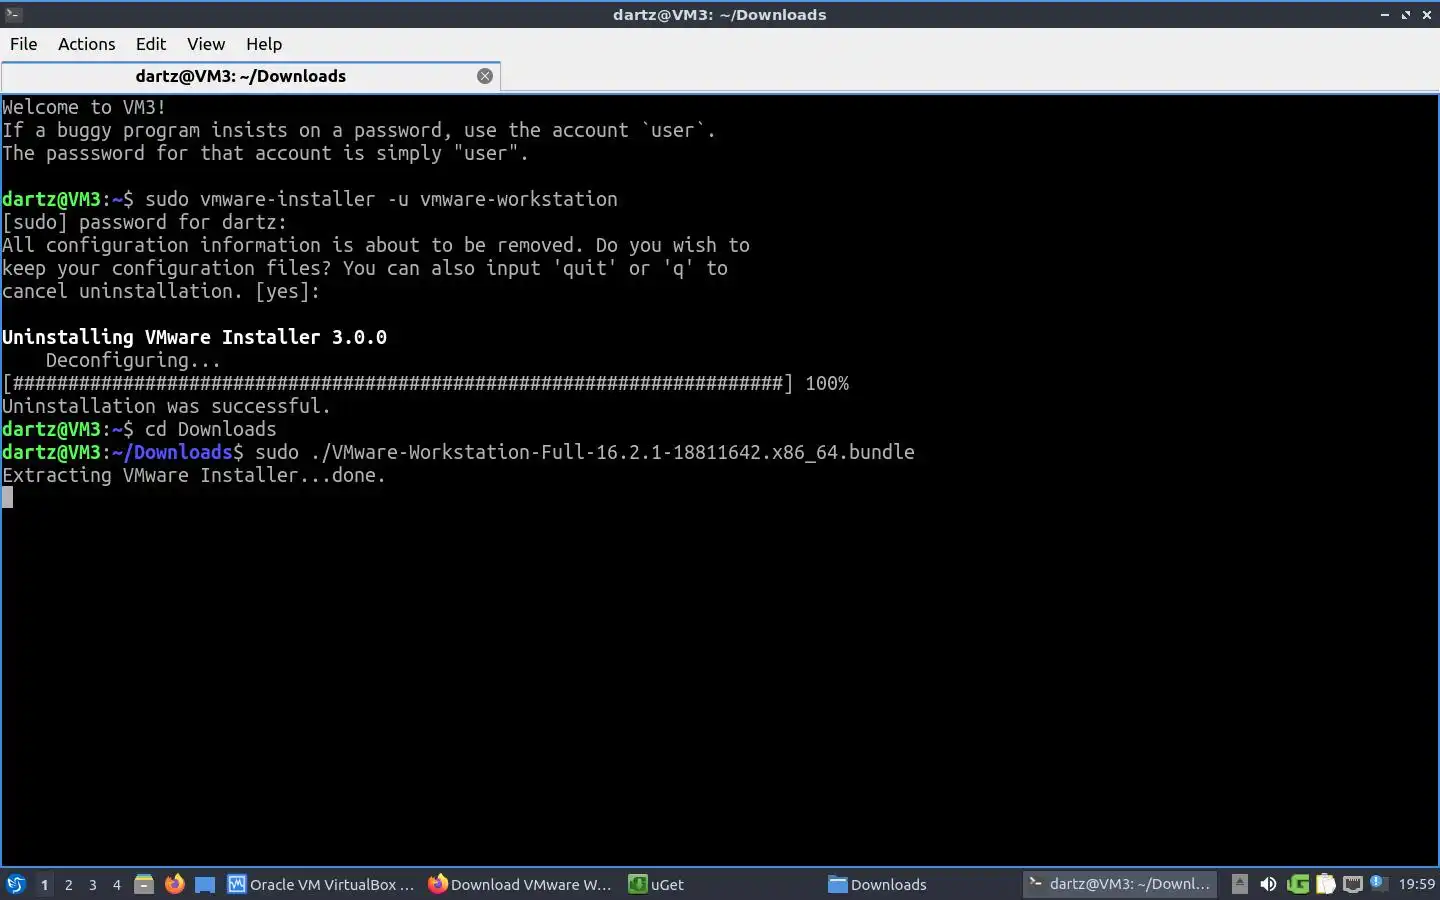This screenshot has height=900, width=1440.
Task: Click the network connection tray icon
Action: (1352, 884)
